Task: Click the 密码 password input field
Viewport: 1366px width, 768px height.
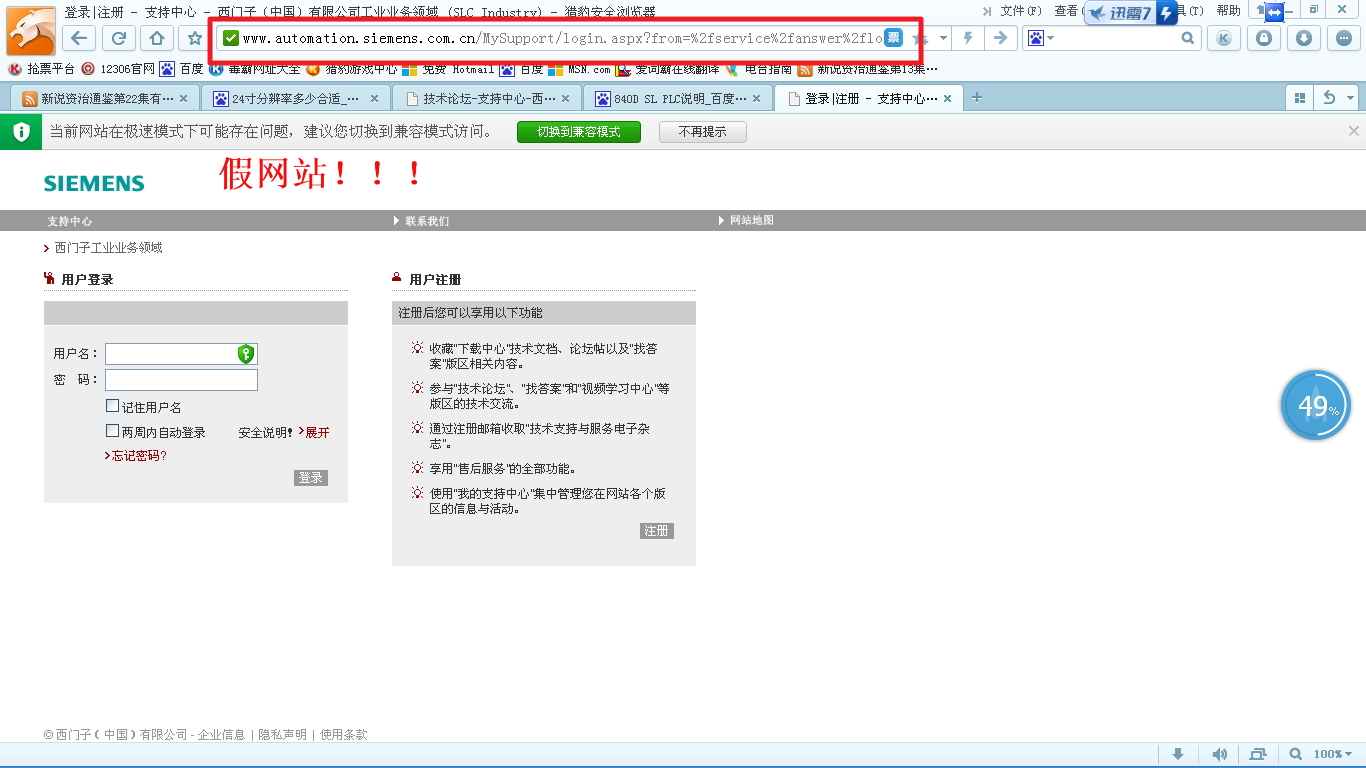Action: (x=181, y=380)
